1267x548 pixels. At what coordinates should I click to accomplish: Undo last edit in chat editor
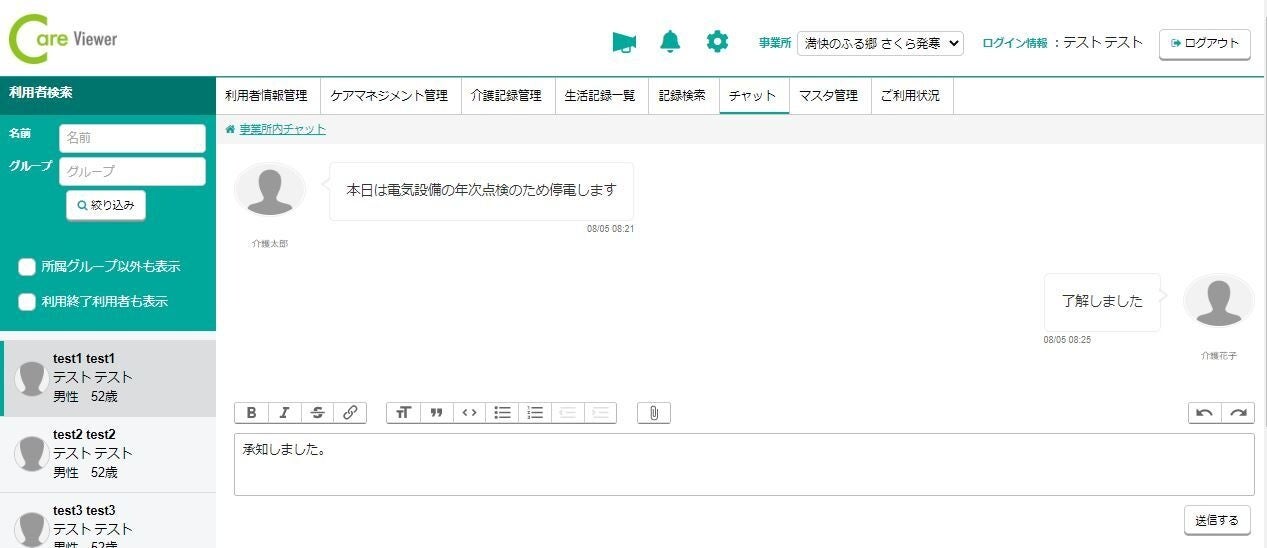pyautogui.click(x=1205, y=413)
